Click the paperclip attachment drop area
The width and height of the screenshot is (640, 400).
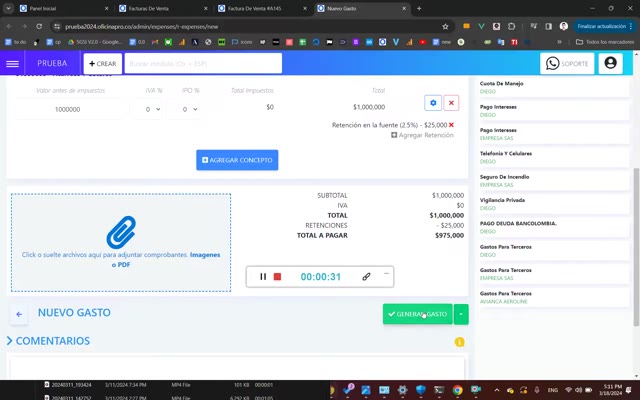pyautogui.click(x=121, y=242)
